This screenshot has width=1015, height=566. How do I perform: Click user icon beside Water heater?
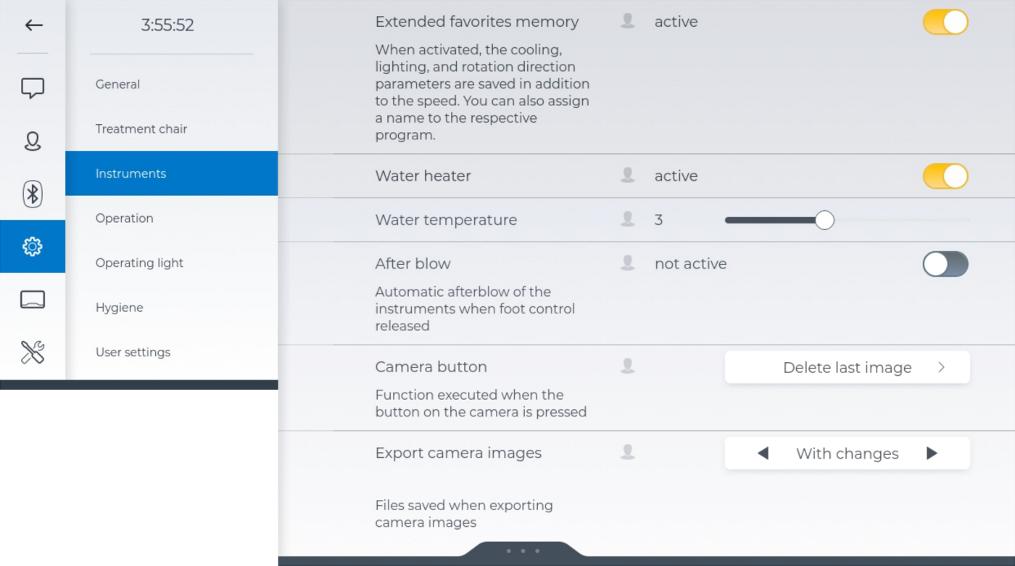[x=628, y=175]
